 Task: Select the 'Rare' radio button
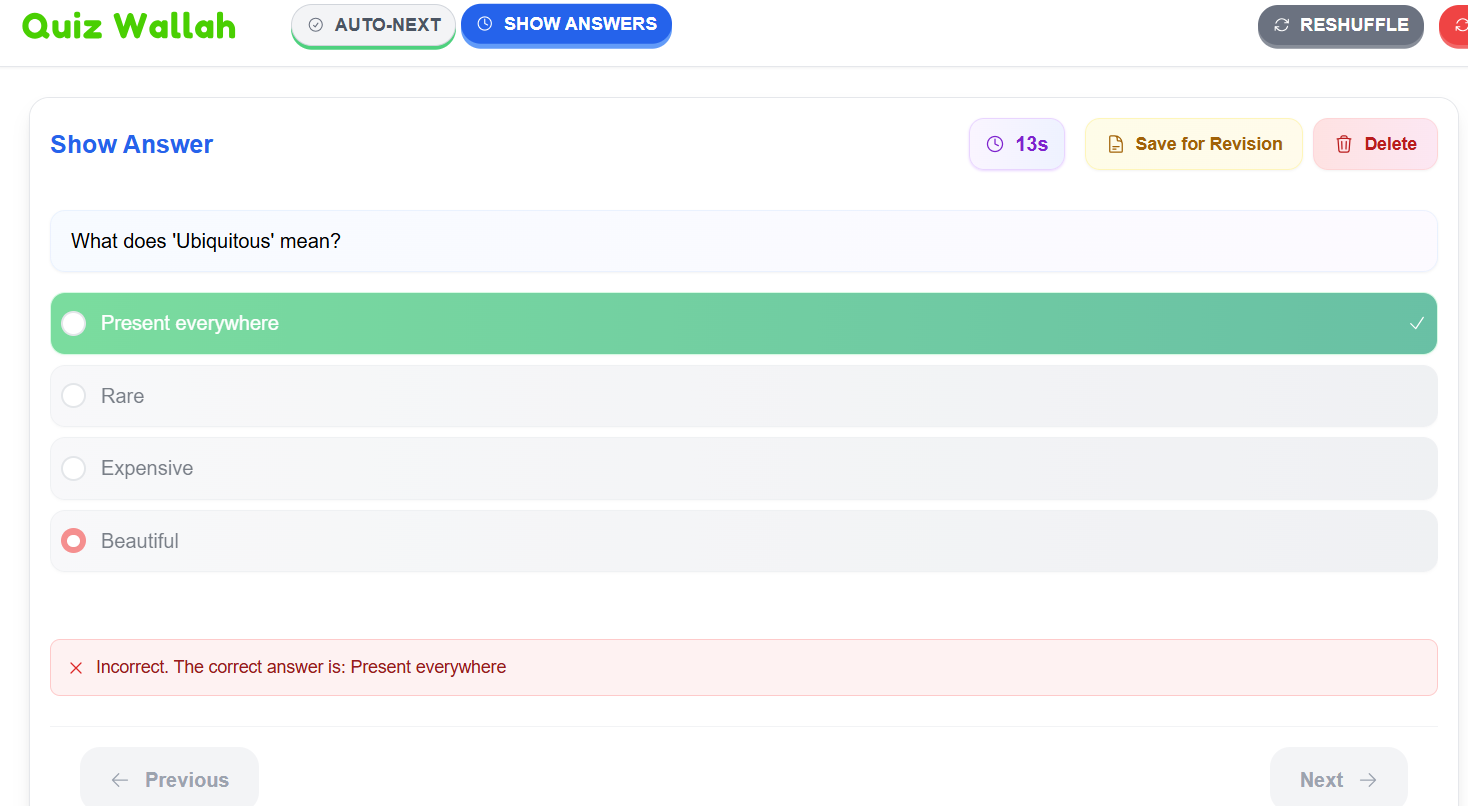(74, 396)
